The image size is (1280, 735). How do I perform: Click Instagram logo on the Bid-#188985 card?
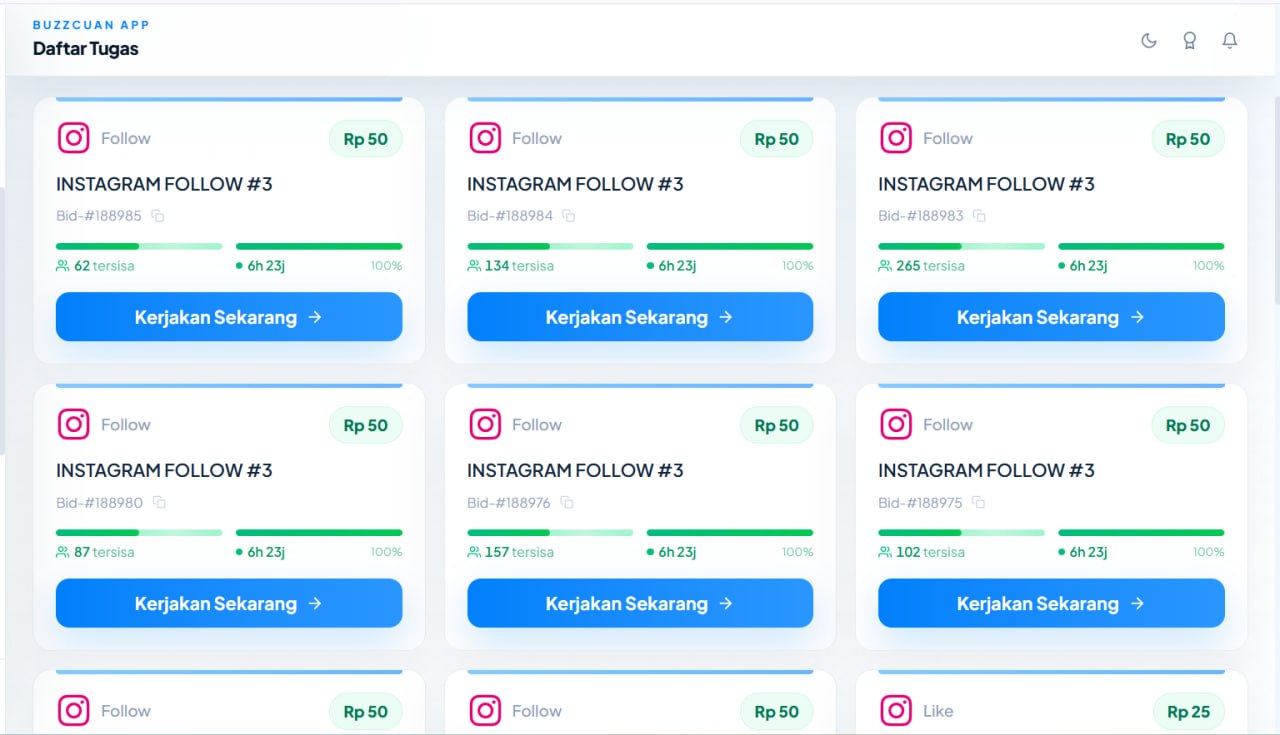tap(74, 138)
